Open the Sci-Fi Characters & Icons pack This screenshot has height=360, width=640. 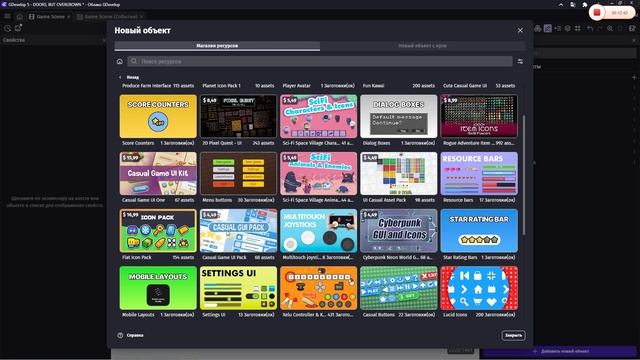[x=318, y=116]
